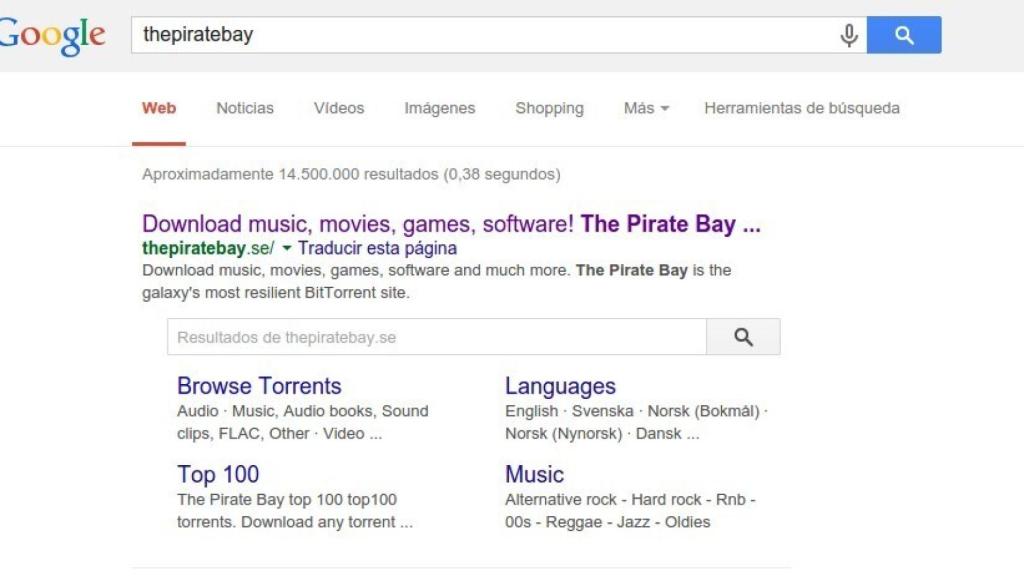Open the Music sitelink
This screenshot has height=576, width=1024.
coord(534,474)
